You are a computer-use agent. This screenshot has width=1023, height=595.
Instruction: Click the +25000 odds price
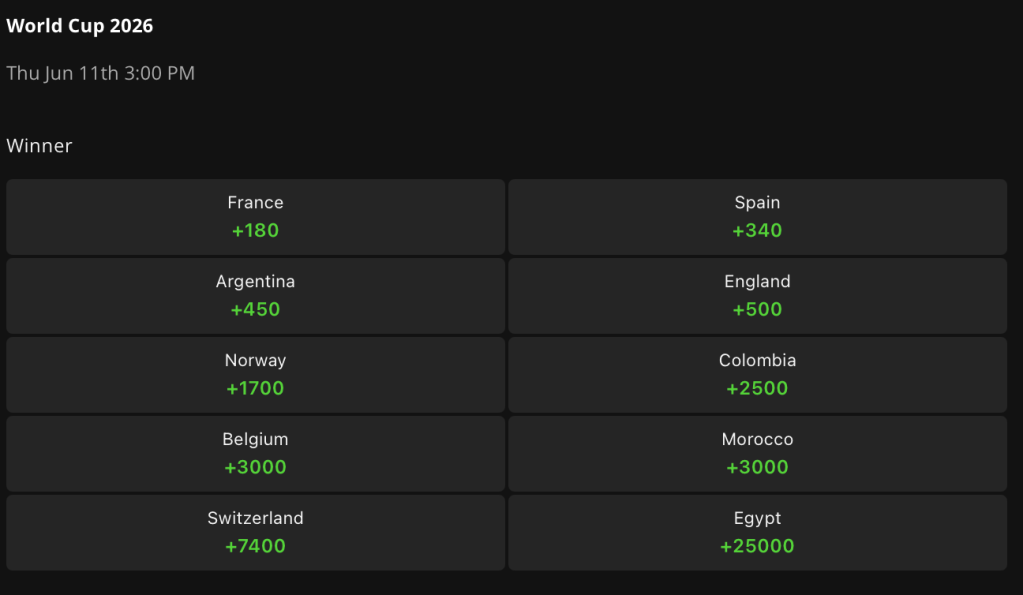click(x=757, y=546)
